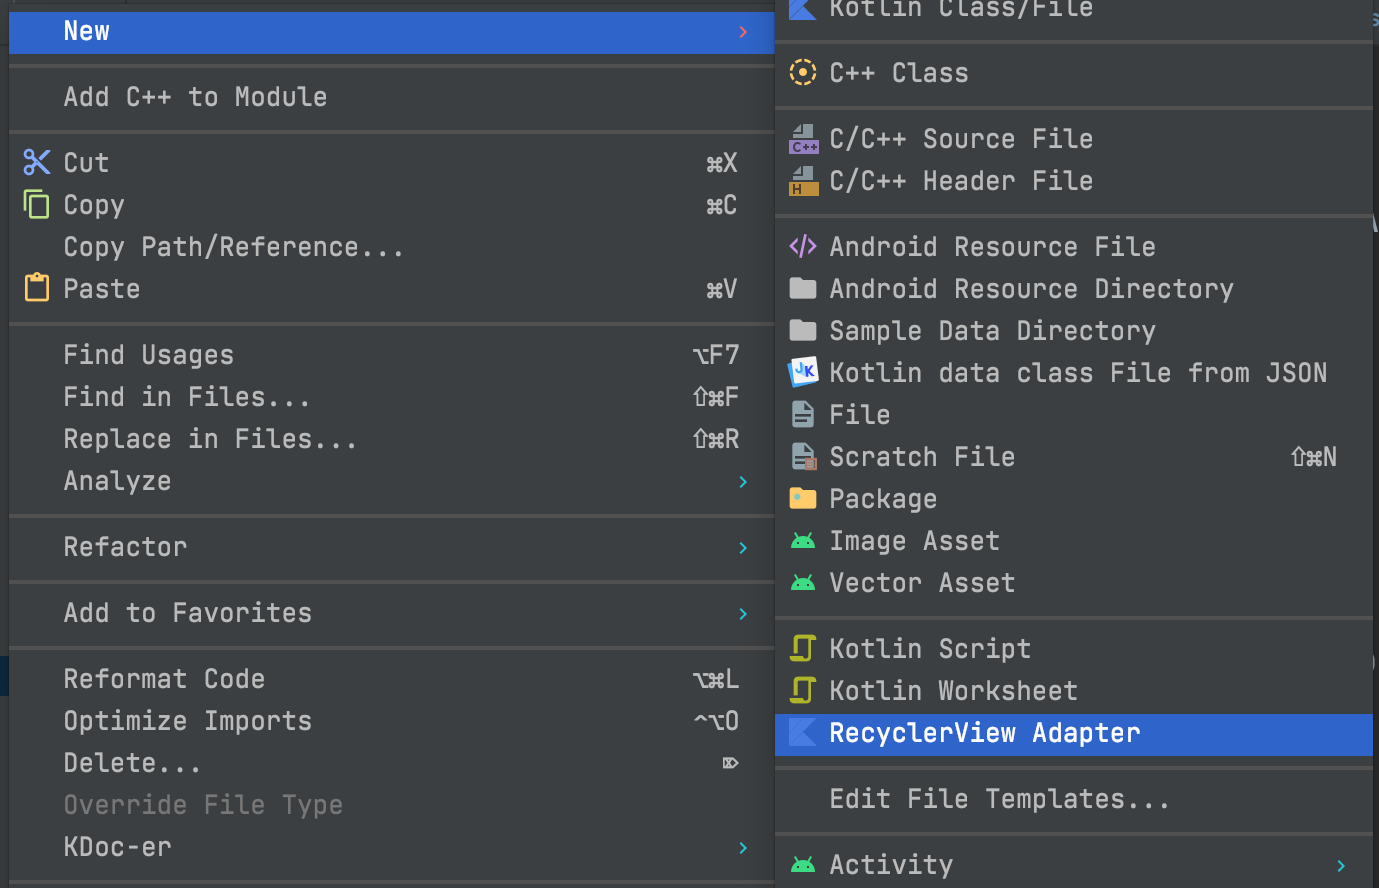Image resolution: width=1379 pixels, height=888 pixels.
Task: Click the Android Resource Directory folder icon
Action: pyautogui.click(x=803, y=289)
